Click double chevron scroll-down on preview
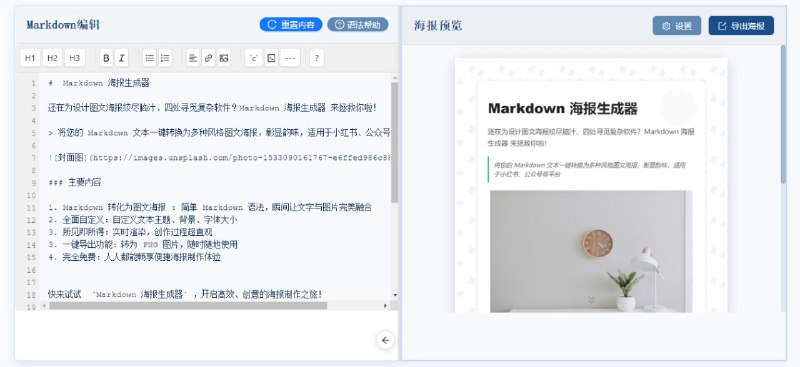Image resolution: width=800 pixels, height=367 pixels. (x=591, y=300)
